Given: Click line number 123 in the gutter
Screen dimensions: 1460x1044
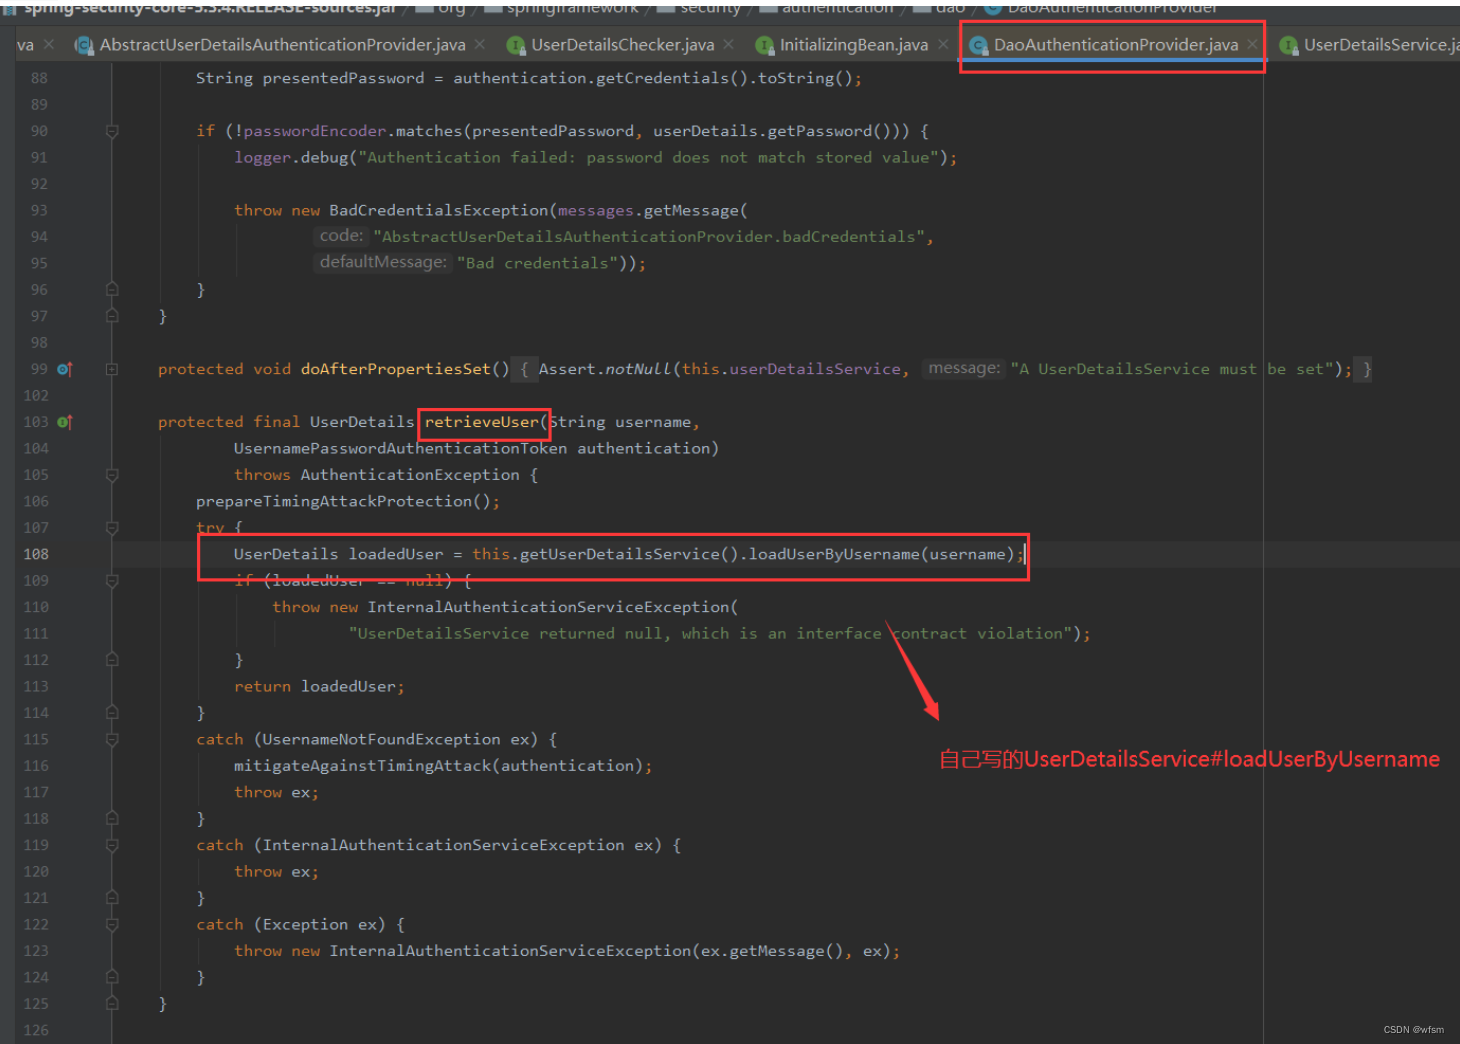Looking at the screenshot, I should click(x=36, y=951).
